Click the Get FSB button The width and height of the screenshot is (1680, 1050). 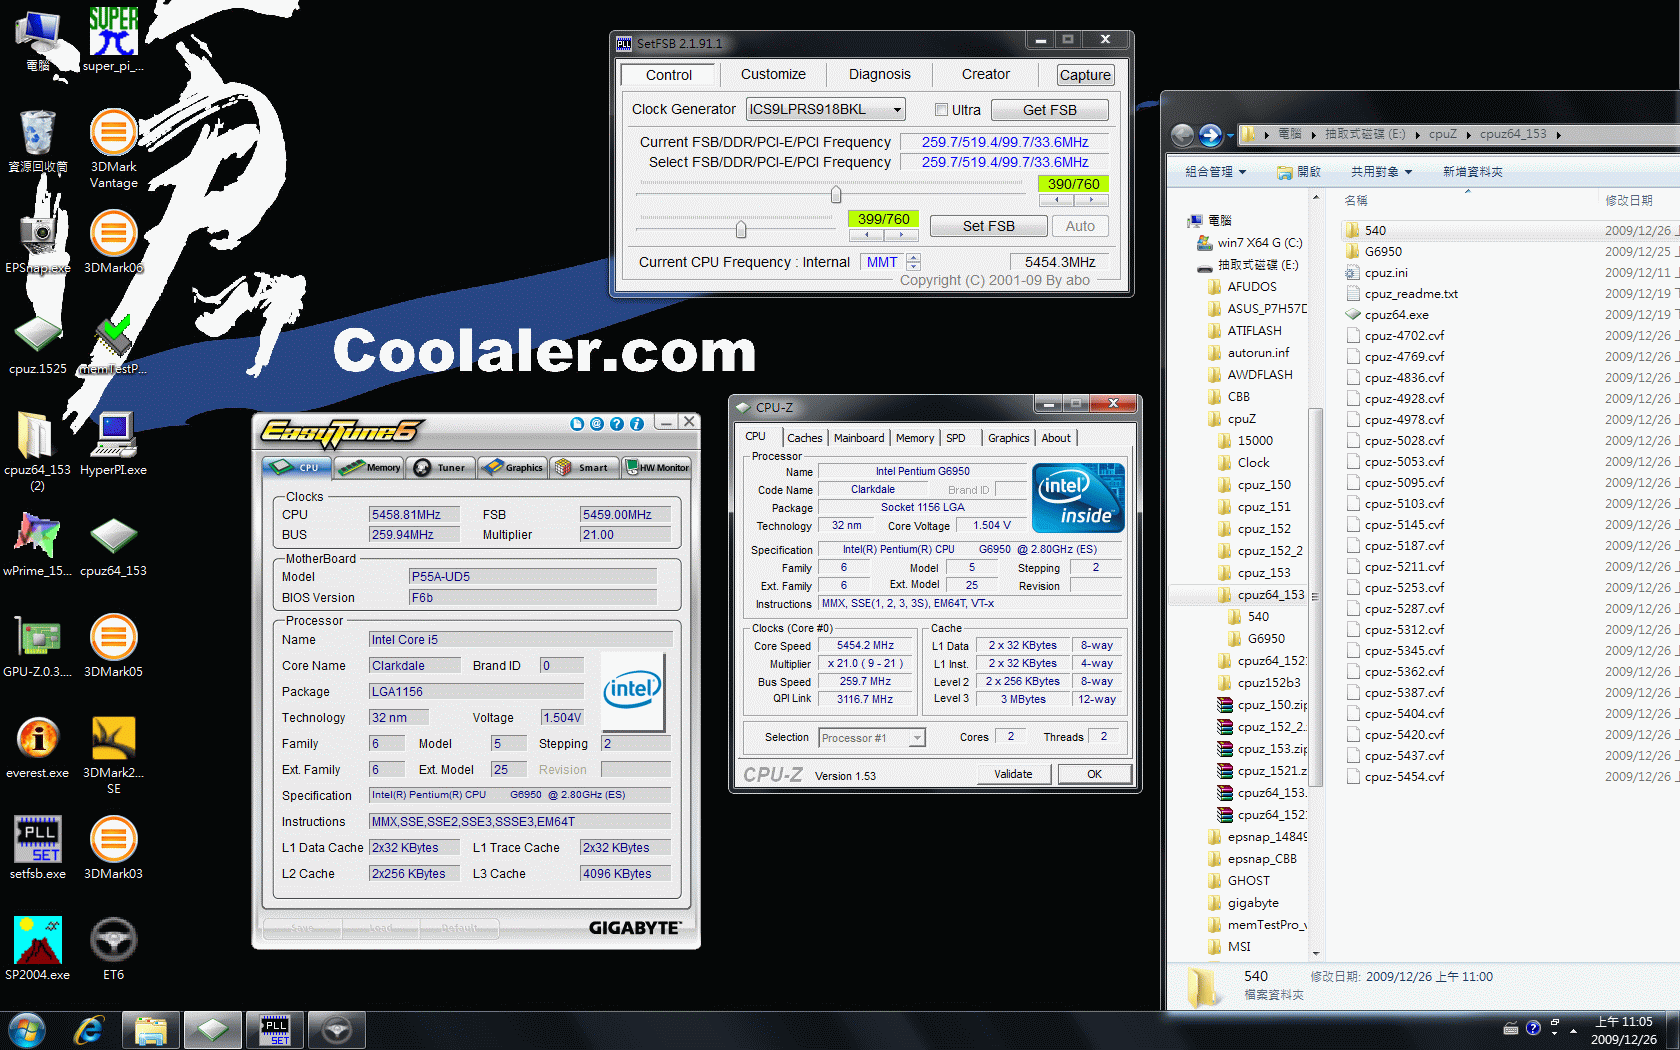click(1050, 110)
